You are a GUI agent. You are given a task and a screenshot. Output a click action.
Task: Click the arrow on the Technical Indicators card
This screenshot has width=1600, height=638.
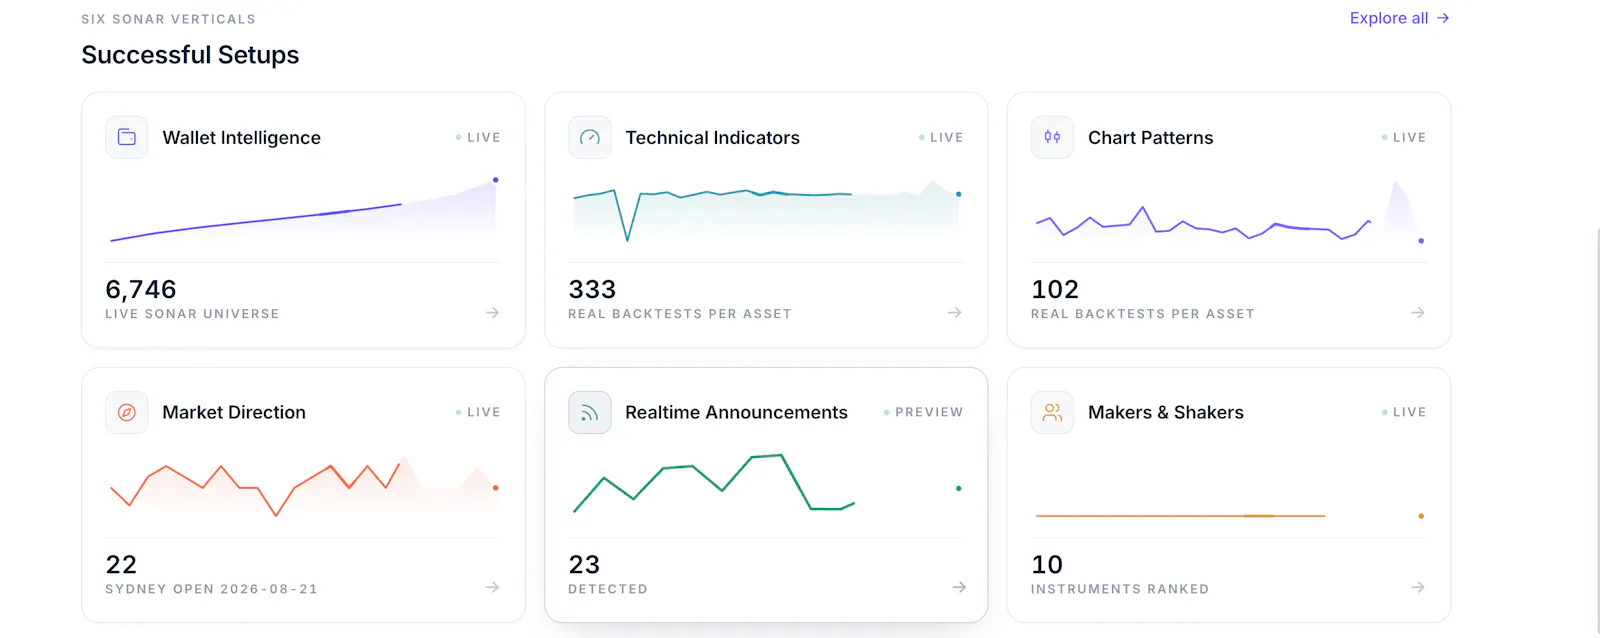pyautogui.click(x=955, y=313)
